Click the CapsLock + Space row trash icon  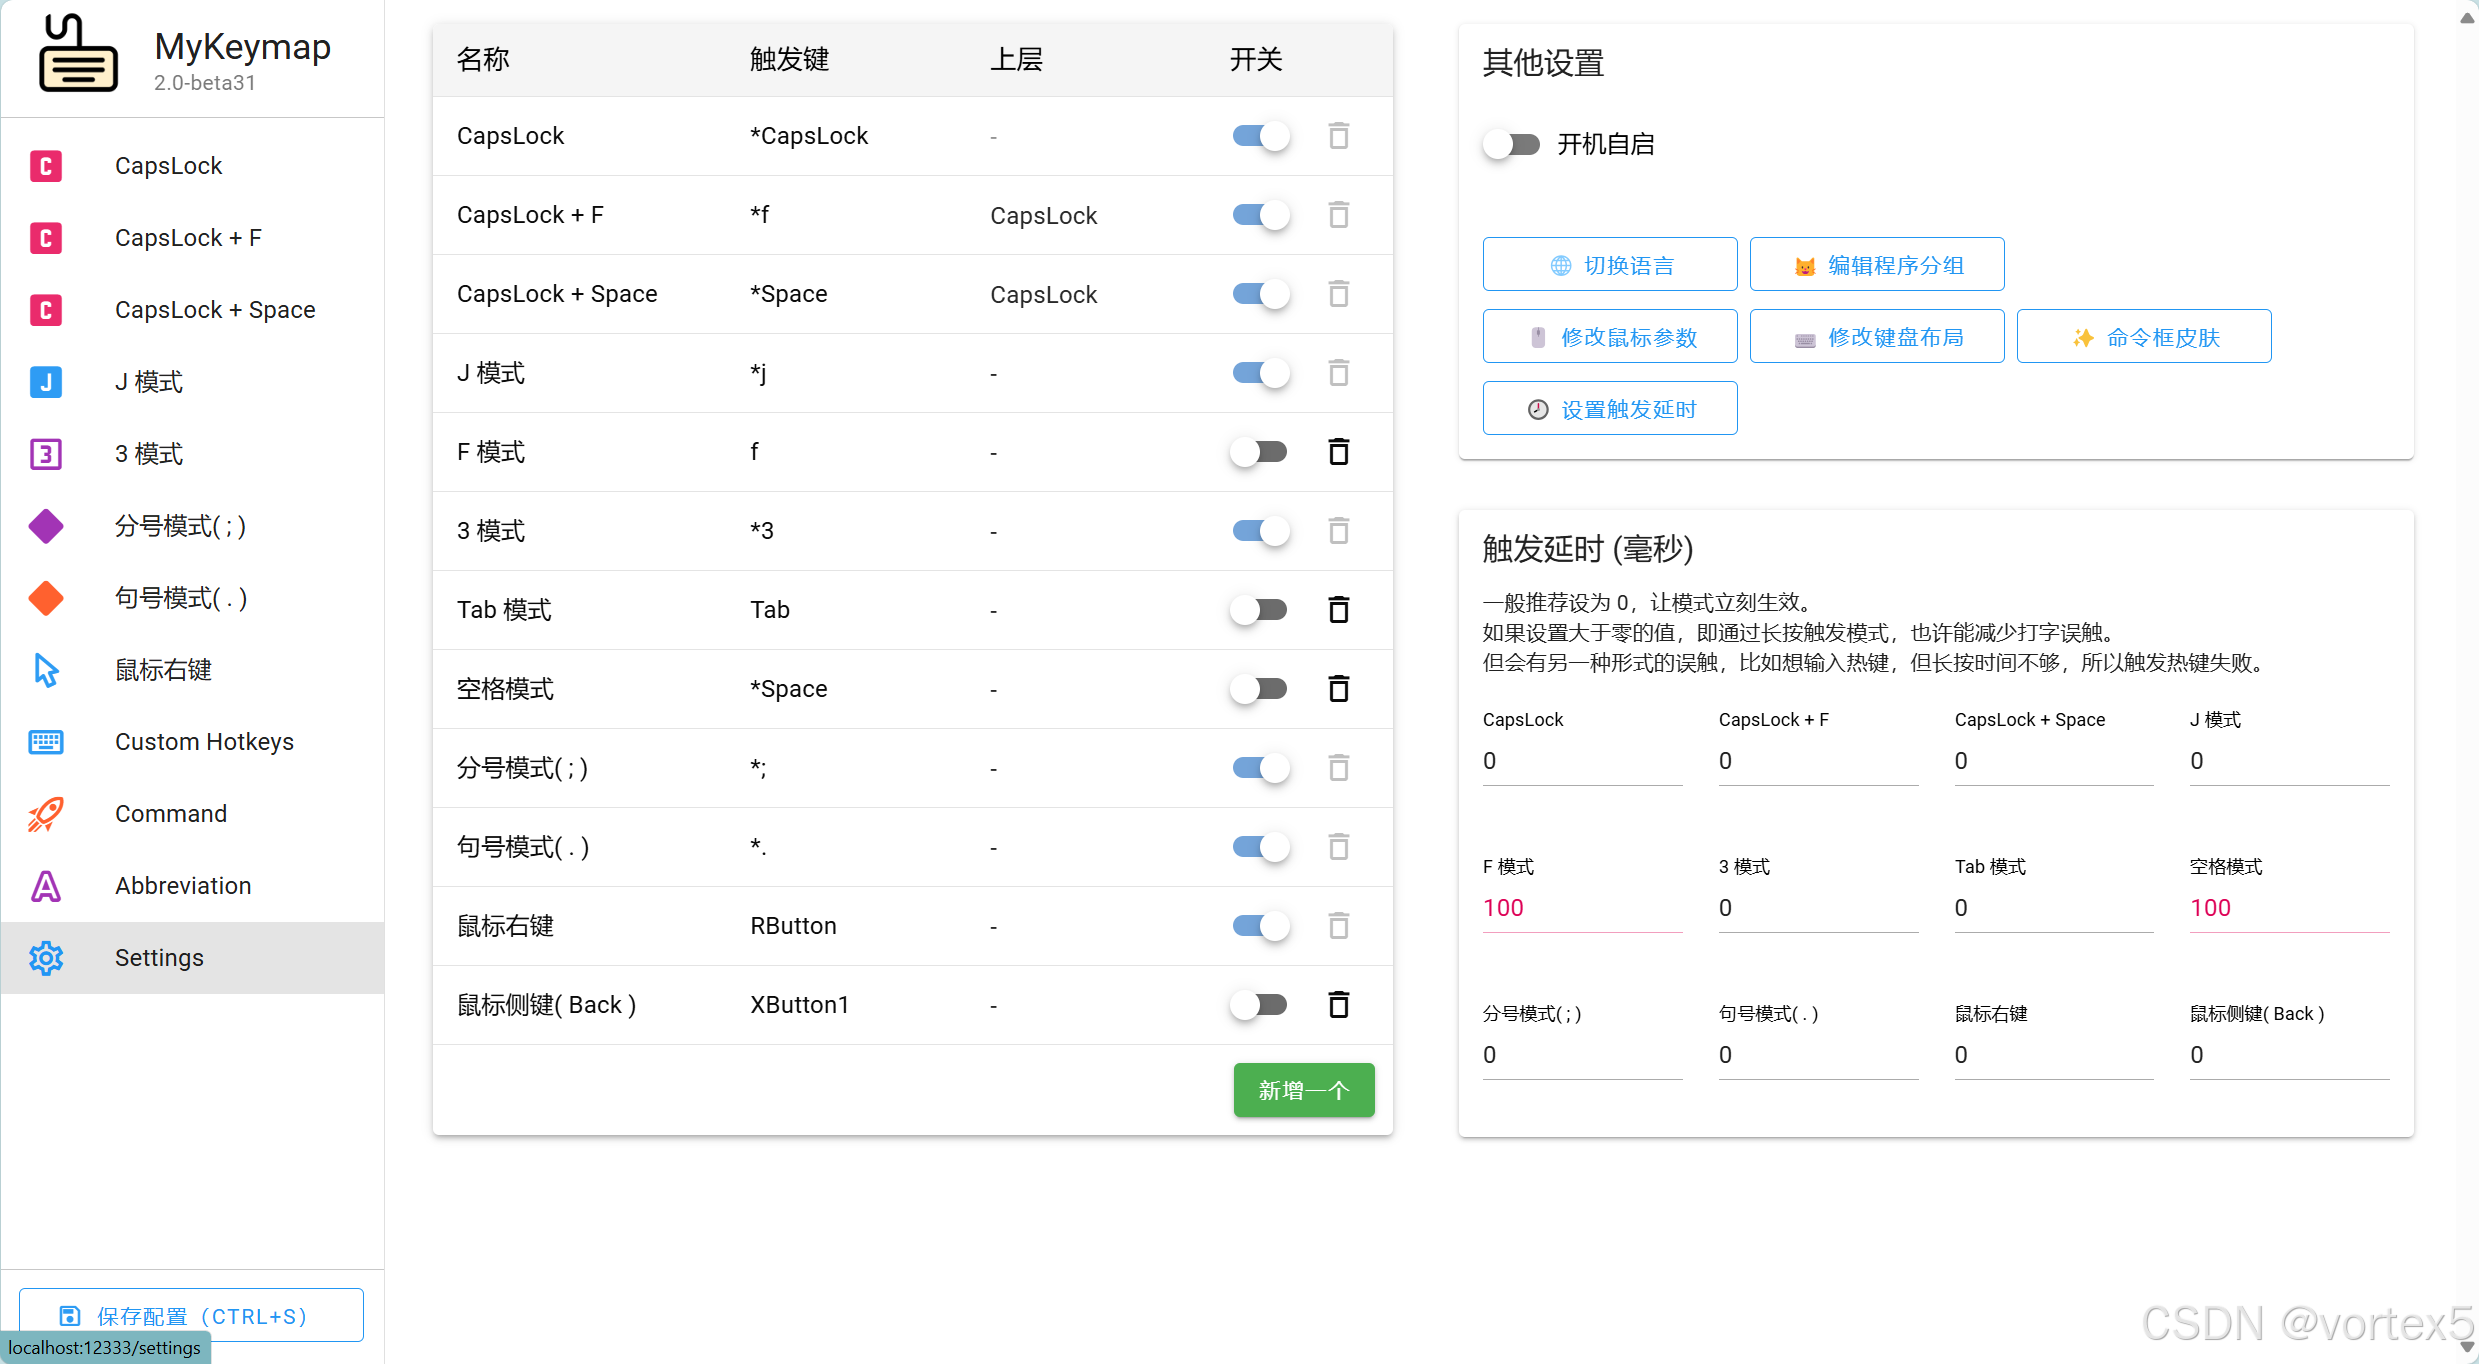1339,294
